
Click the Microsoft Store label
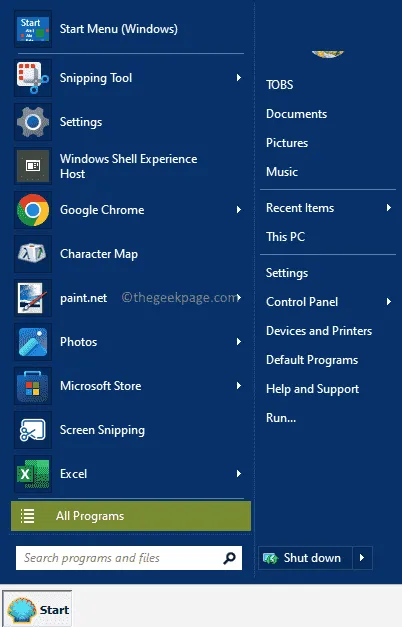(101, 386)
